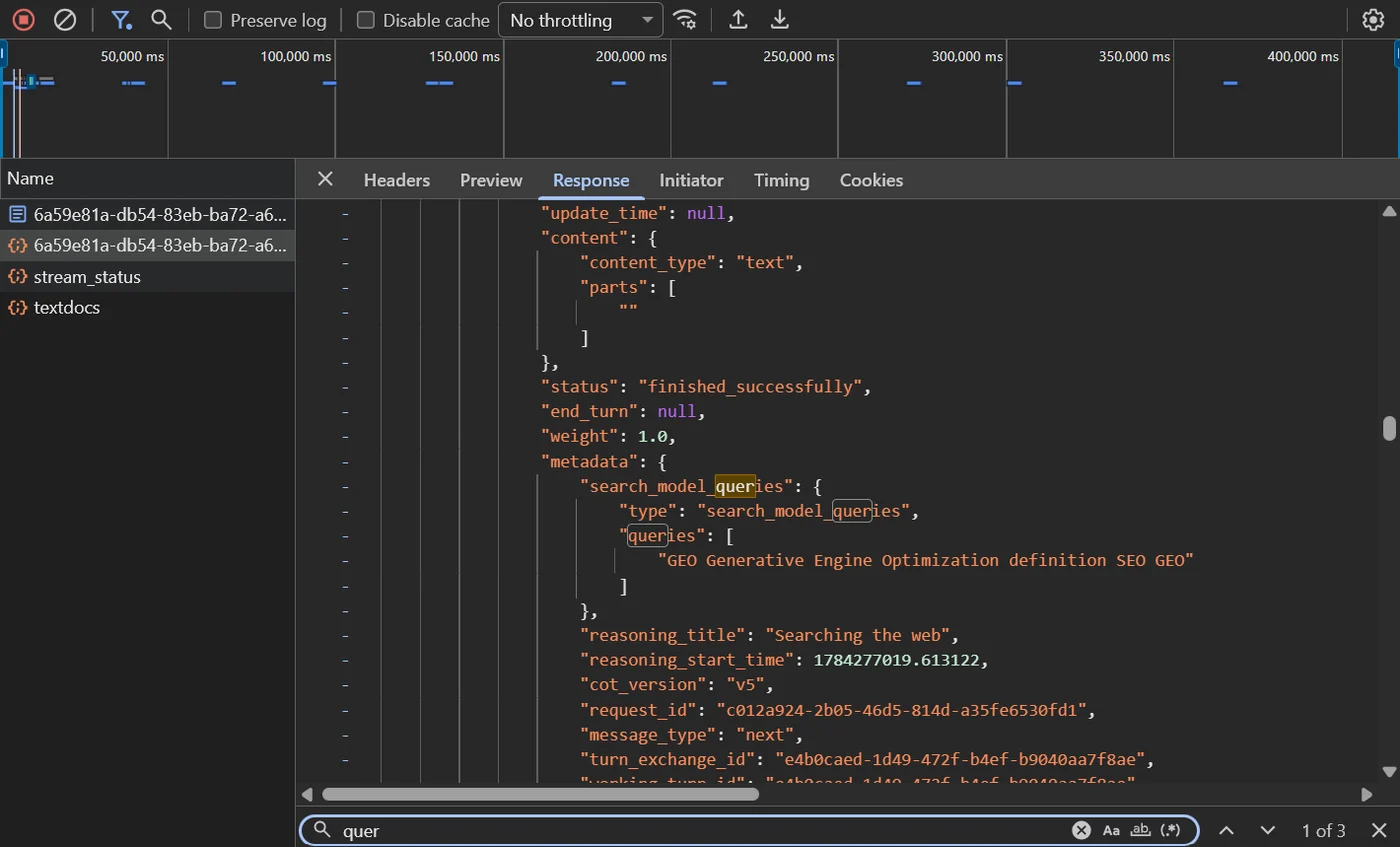1400x847 pixels.
Task: Click the 200,000 ms timeline marker
Action: tap(631, 57)
